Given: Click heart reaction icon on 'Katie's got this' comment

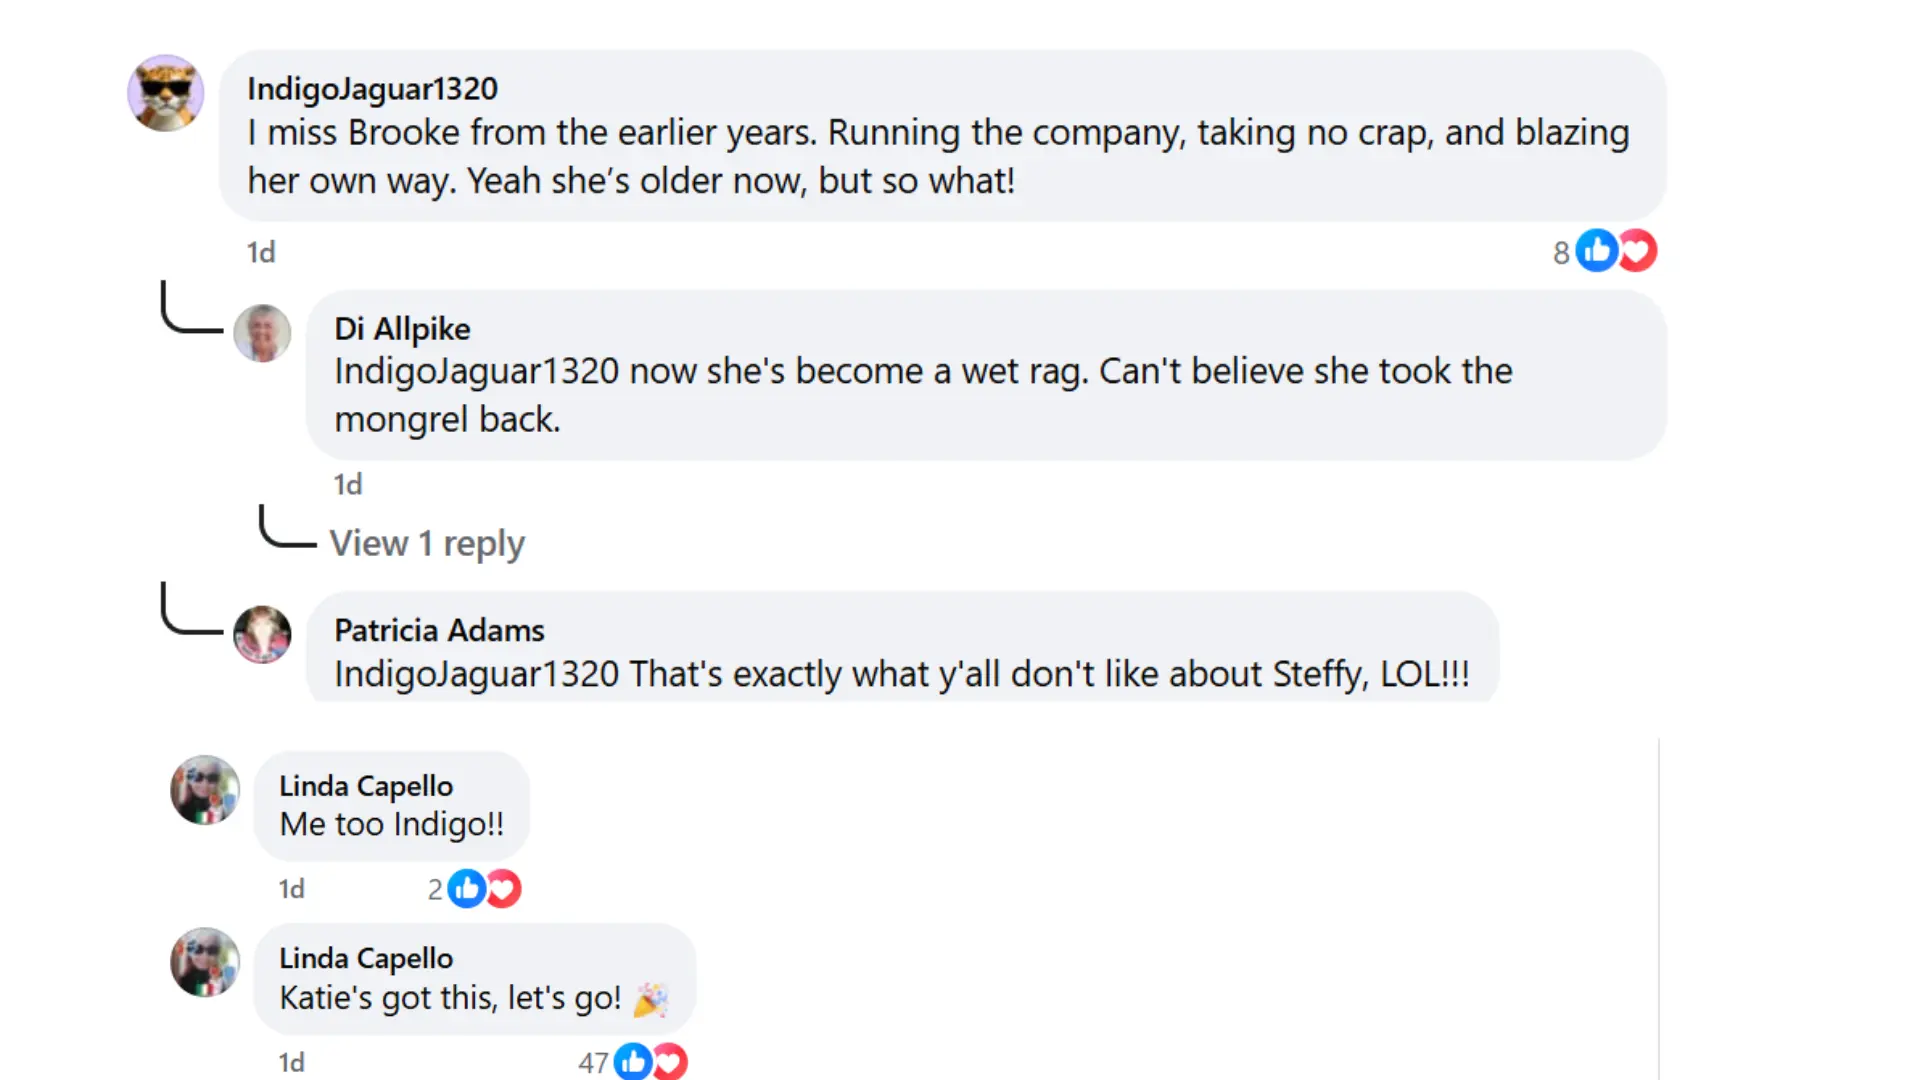Looking at the screenshot, I should tap(670, 1061).
